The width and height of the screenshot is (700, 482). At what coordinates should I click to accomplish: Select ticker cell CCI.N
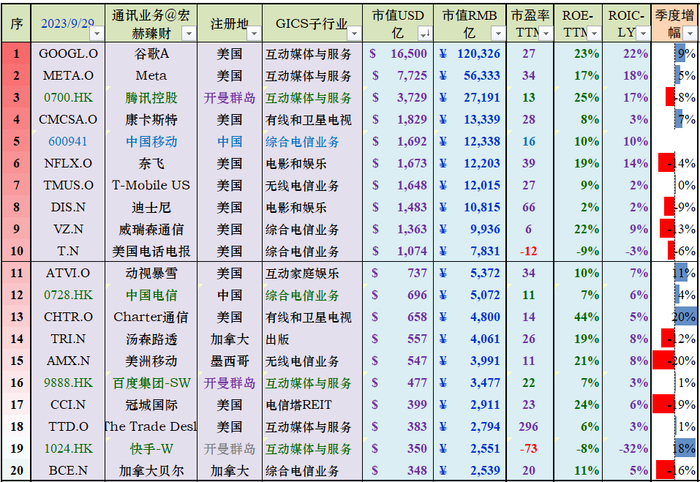coord(68,404)
